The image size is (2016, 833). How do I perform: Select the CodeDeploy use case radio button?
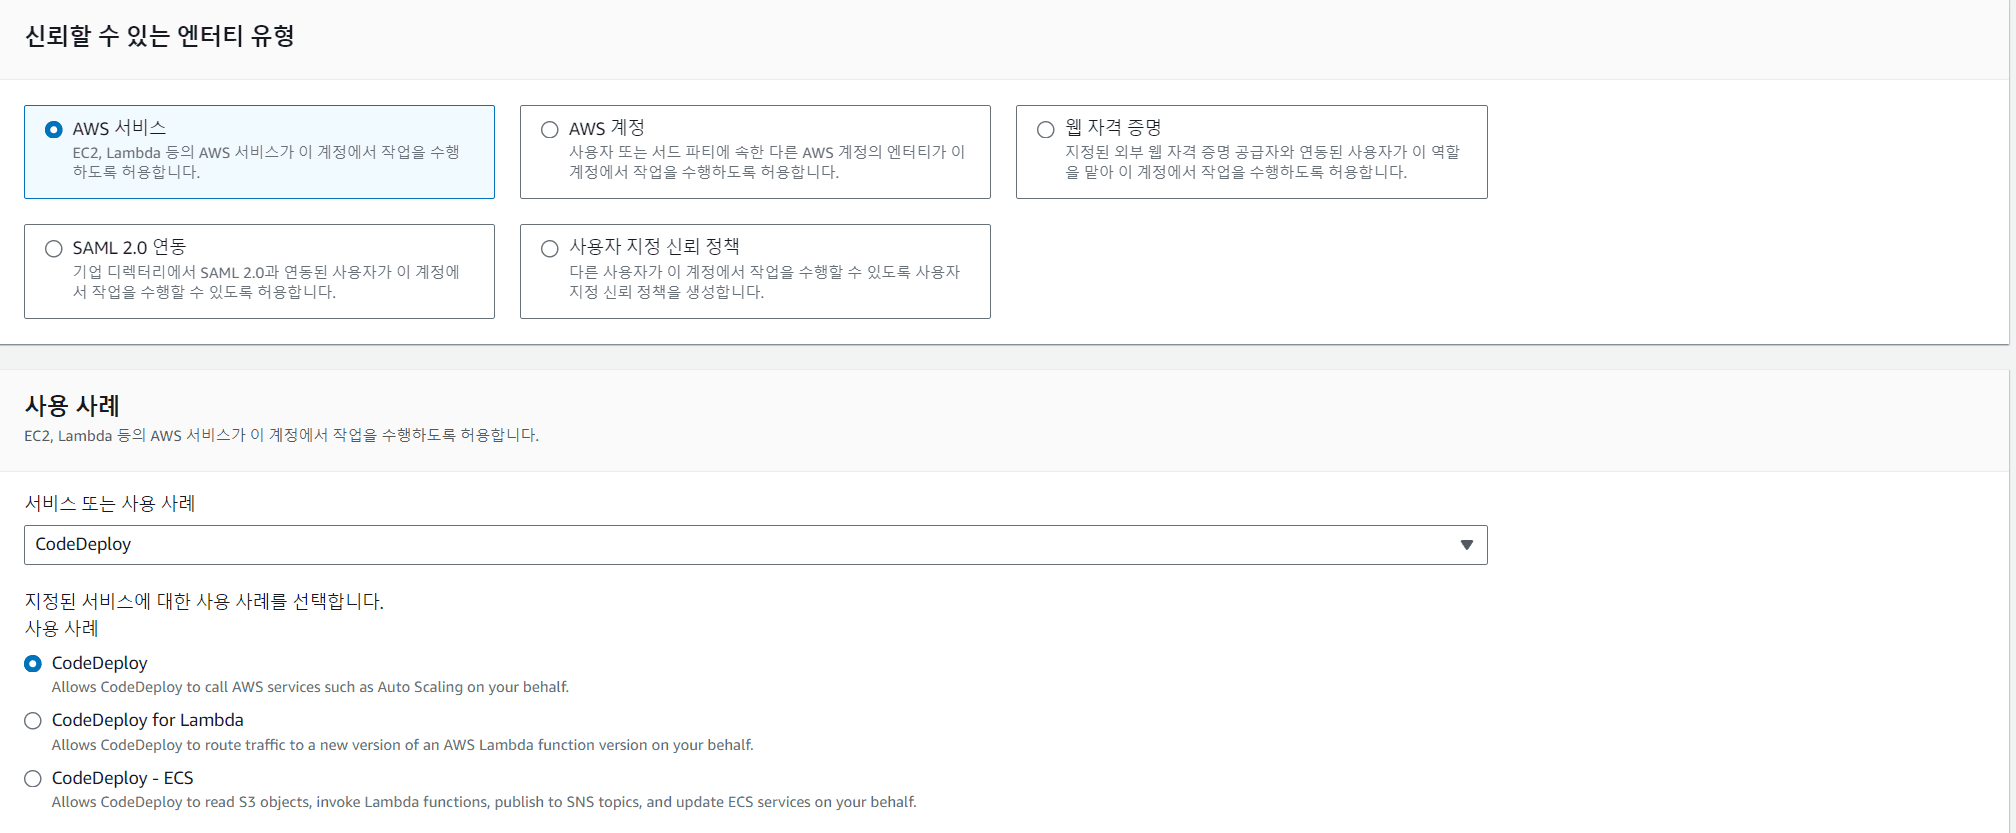pyautogui.click(x=33, y=664)
